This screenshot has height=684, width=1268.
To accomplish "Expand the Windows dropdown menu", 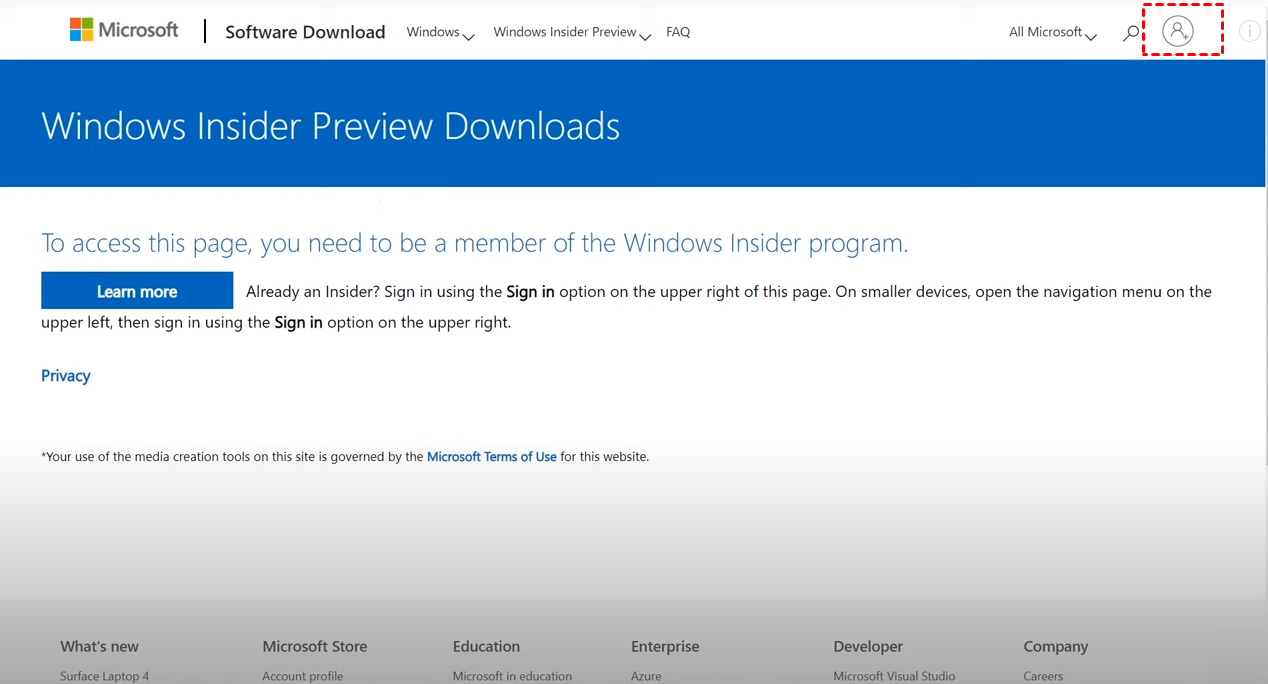I will (440, 33).
